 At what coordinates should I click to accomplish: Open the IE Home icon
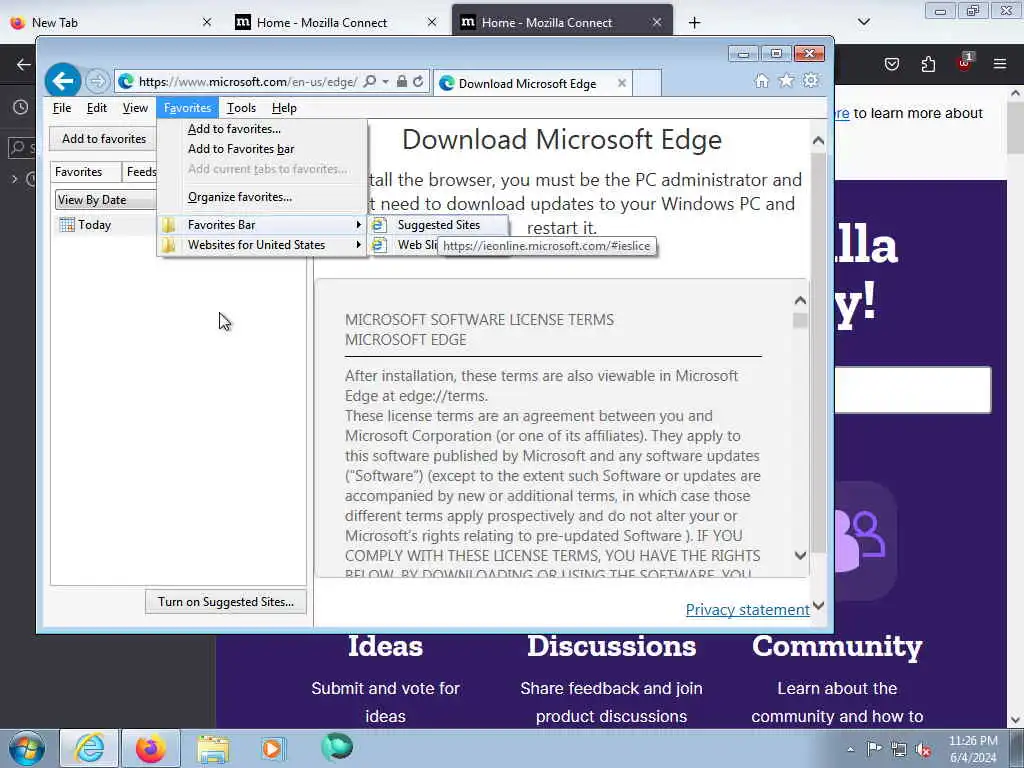pyautogui.click(x=761, y=80)
